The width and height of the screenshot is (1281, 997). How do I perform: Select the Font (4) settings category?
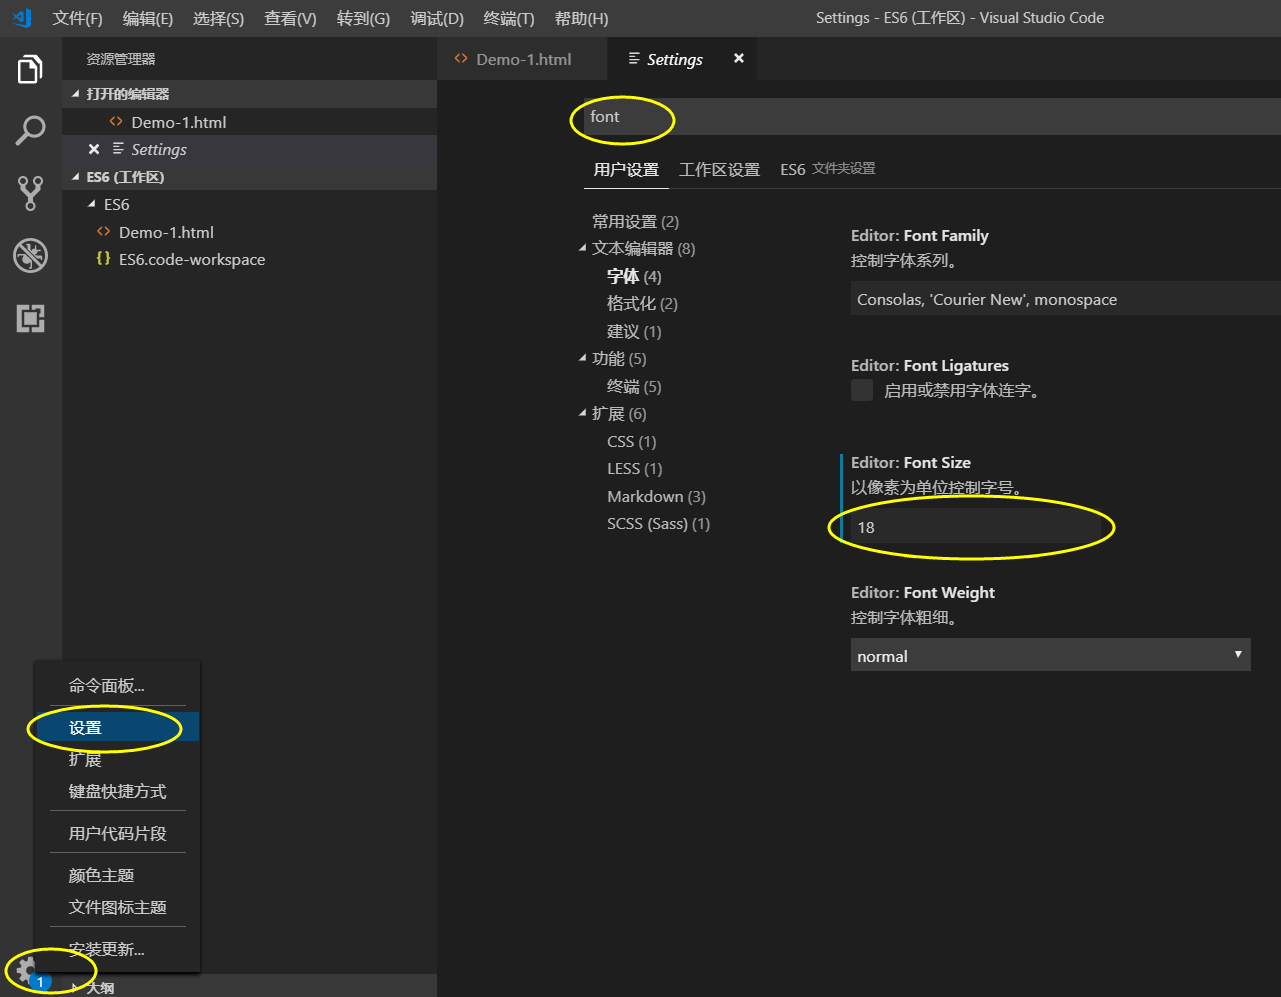pyautogui.click(x=634, y=276)
